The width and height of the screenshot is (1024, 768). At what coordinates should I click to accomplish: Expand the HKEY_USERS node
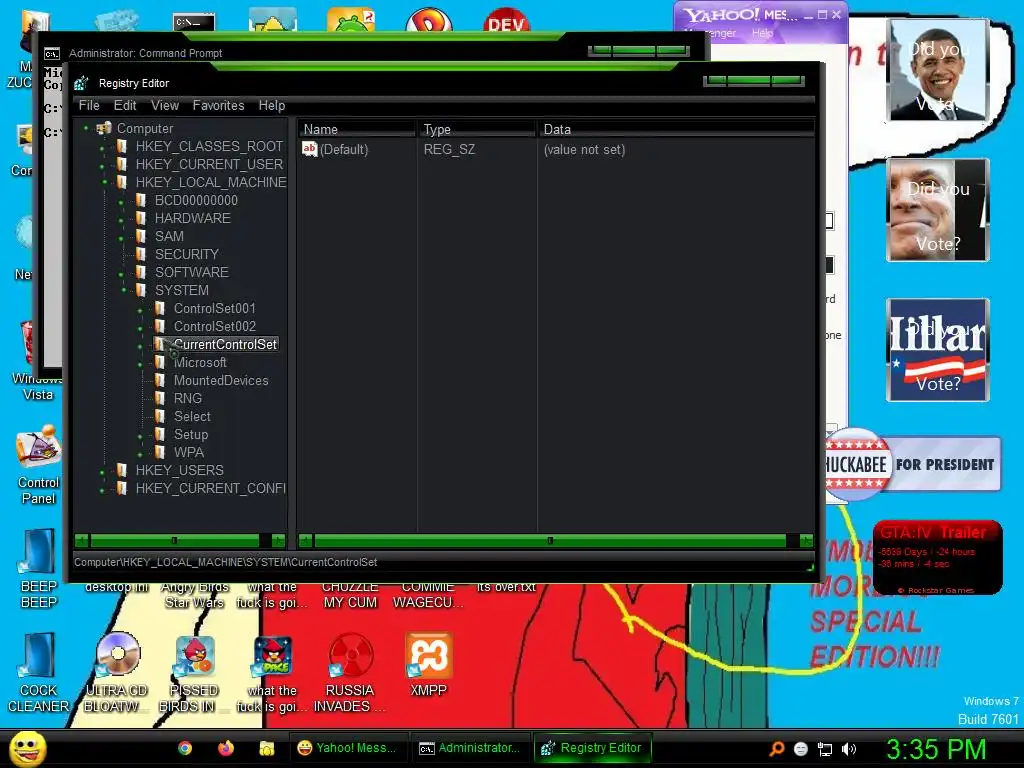point(102,472)
